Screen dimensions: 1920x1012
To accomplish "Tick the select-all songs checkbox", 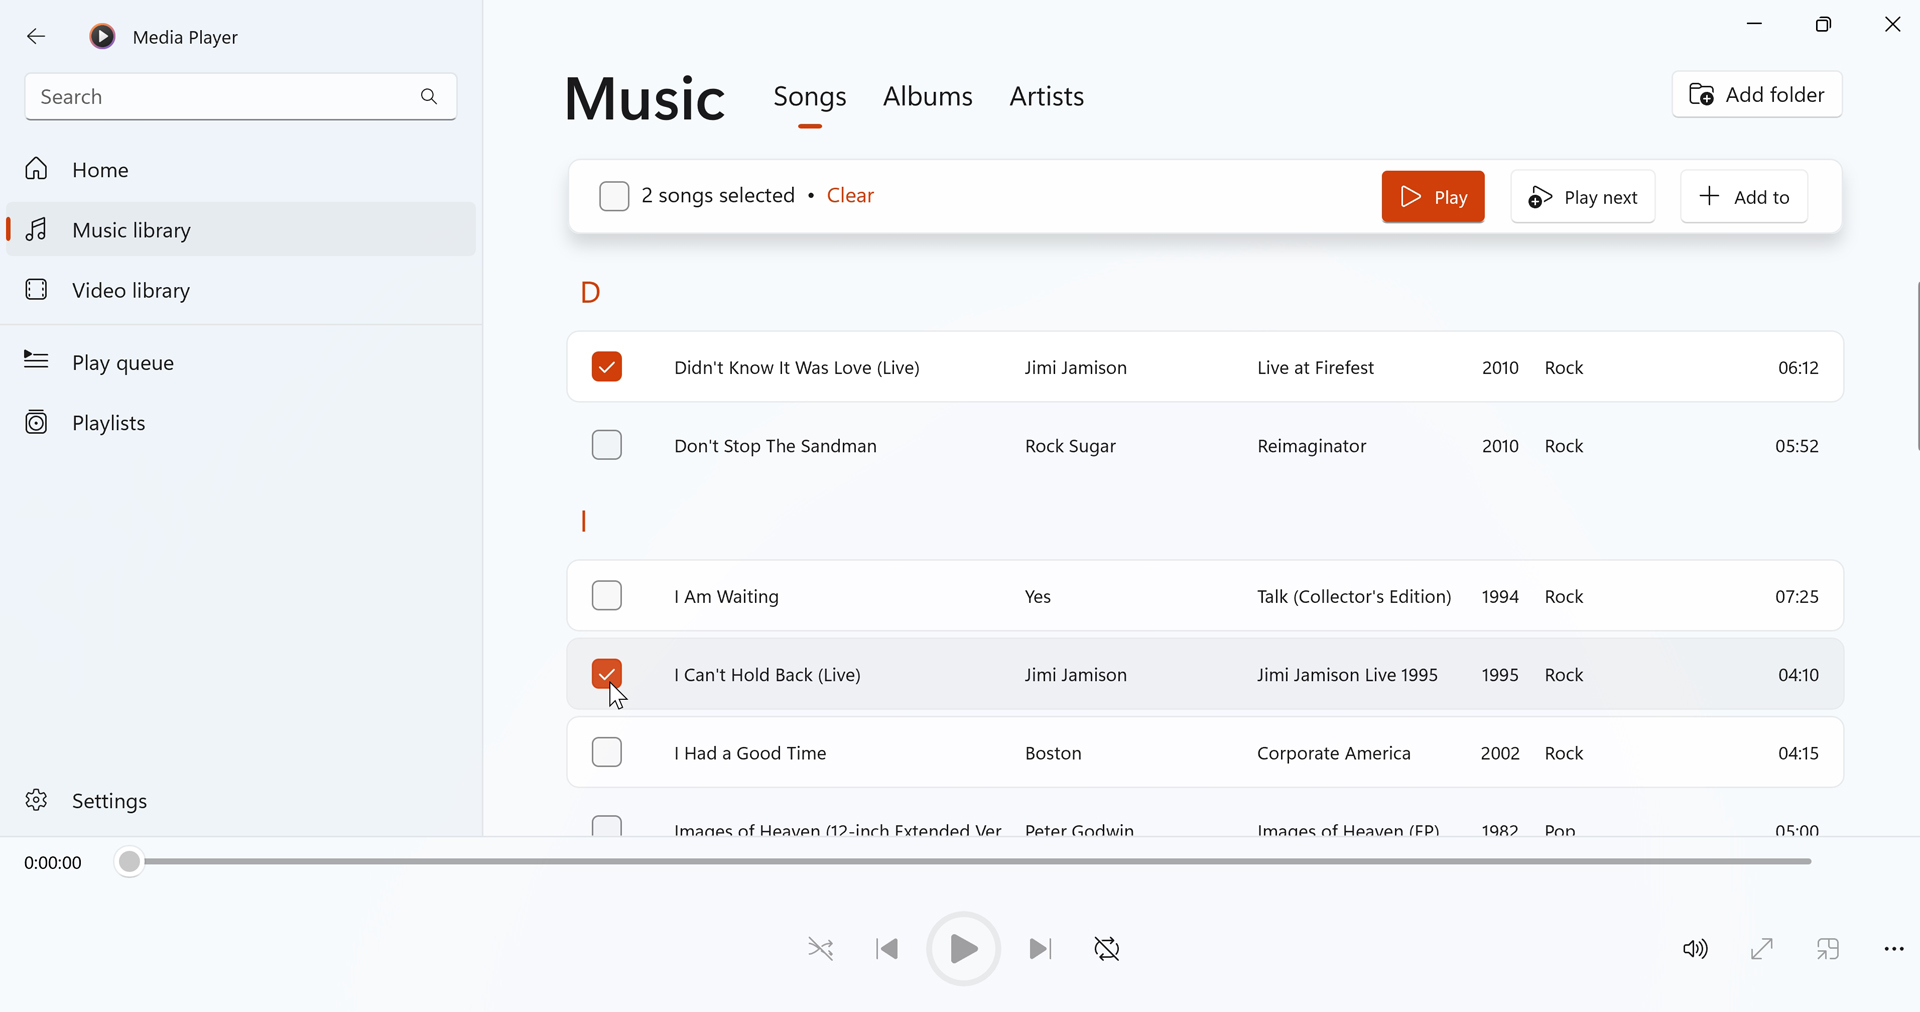I will 614,196.
